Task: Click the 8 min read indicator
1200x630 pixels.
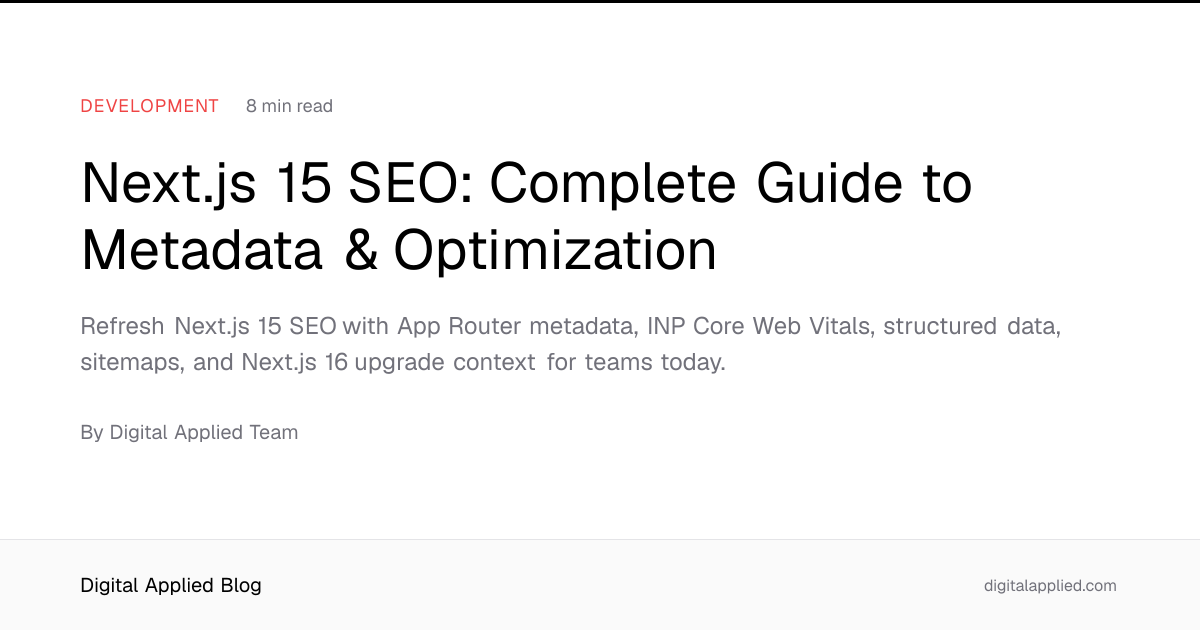Action: click(x=289, y=106)
